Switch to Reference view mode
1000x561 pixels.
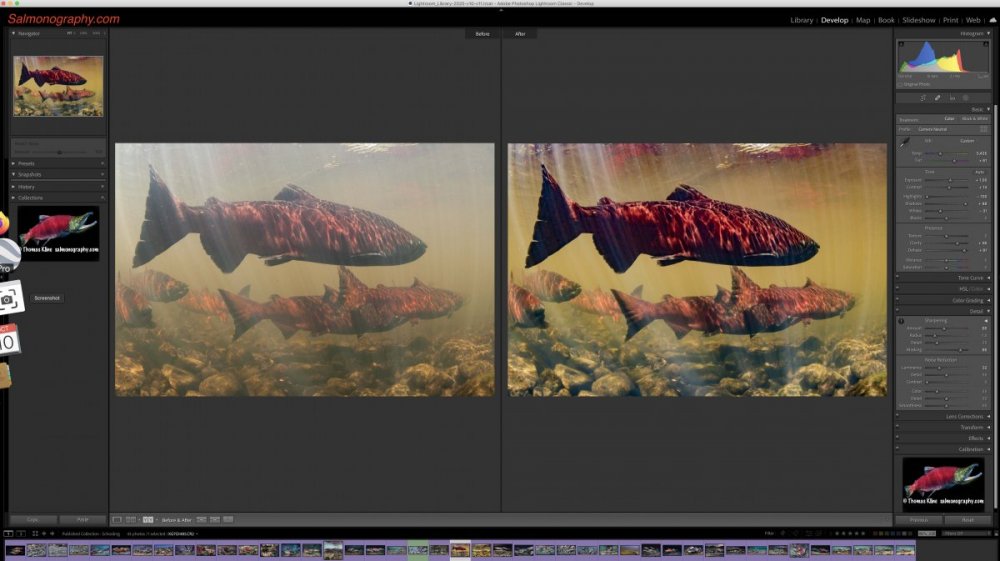(131, 520)
